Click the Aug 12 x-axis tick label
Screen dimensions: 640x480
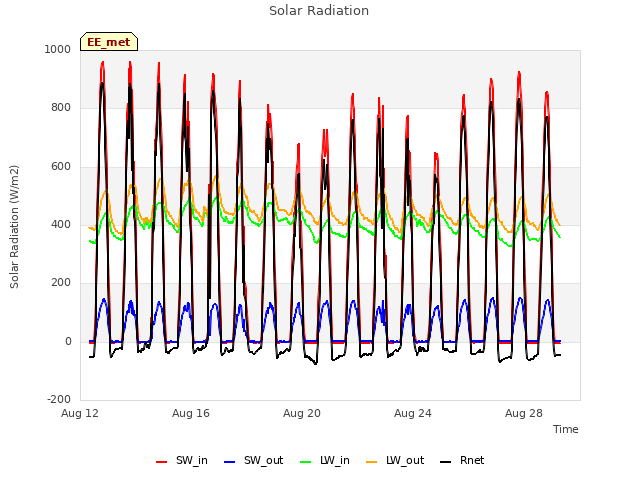[x=80, y=413]
